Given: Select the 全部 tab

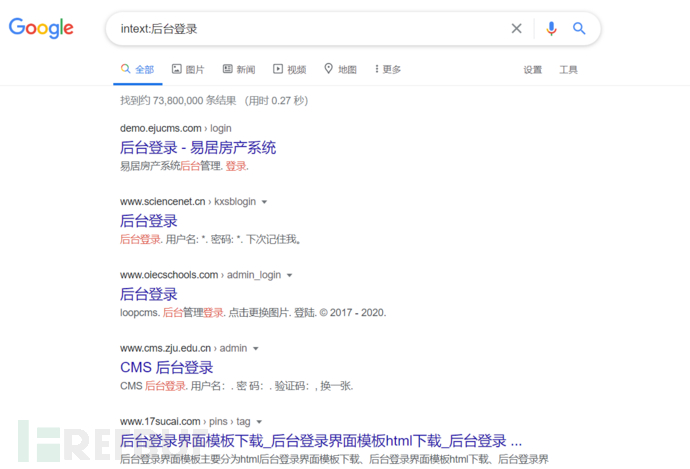Looking at the screenshot, I should [x=138, y=70].
